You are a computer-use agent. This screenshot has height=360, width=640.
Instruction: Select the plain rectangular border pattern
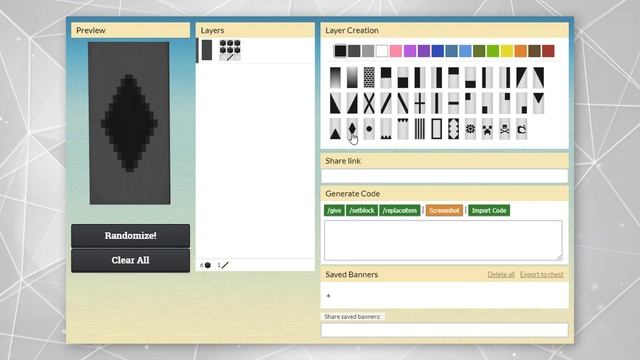tap(437, 129)
